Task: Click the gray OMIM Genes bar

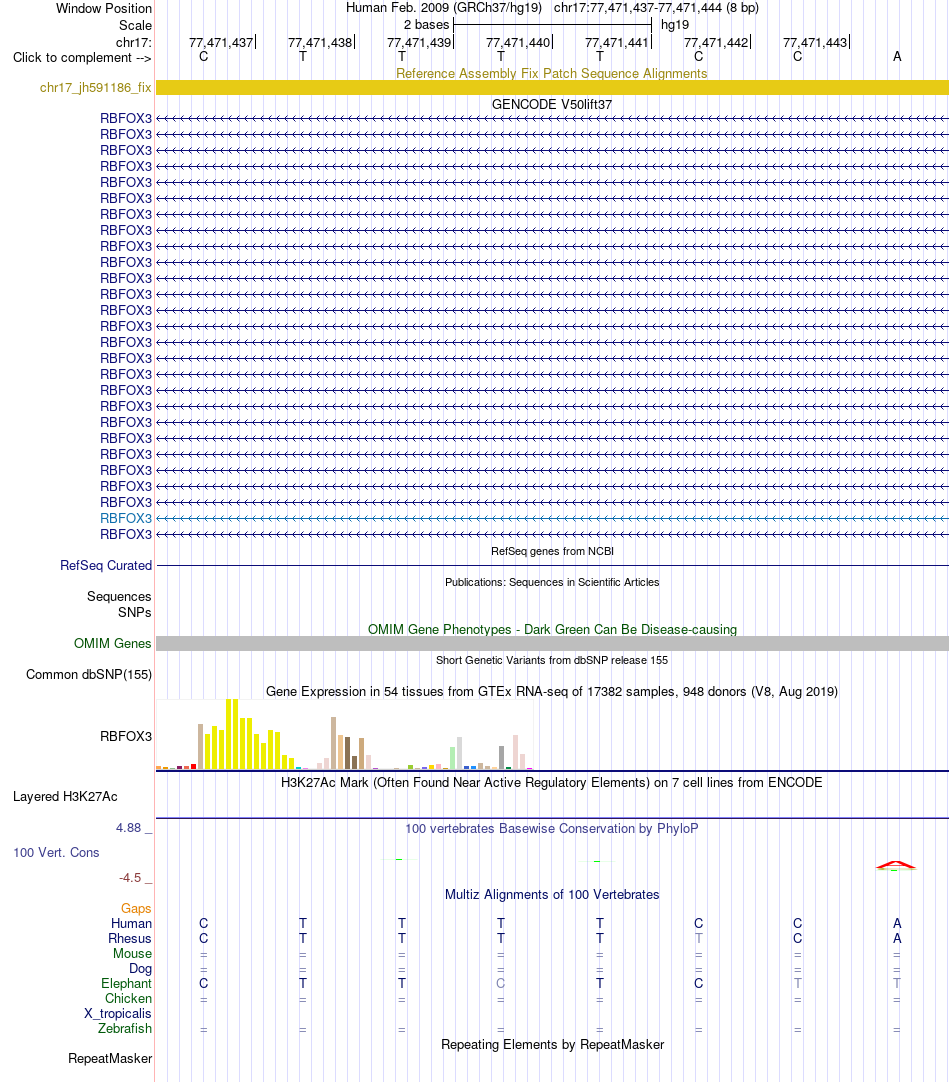Action: 552,643
